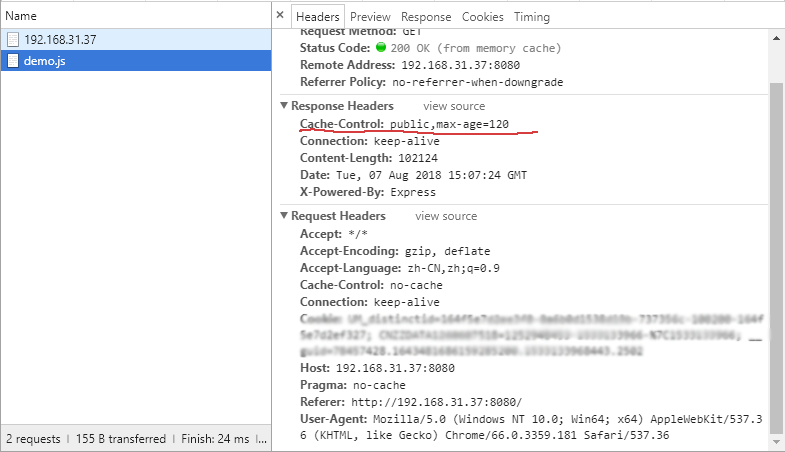Image resolution: width=785 pixels, height=452 pixels.
Task: Switch to the Preview tab
Action: coord(370,17)
